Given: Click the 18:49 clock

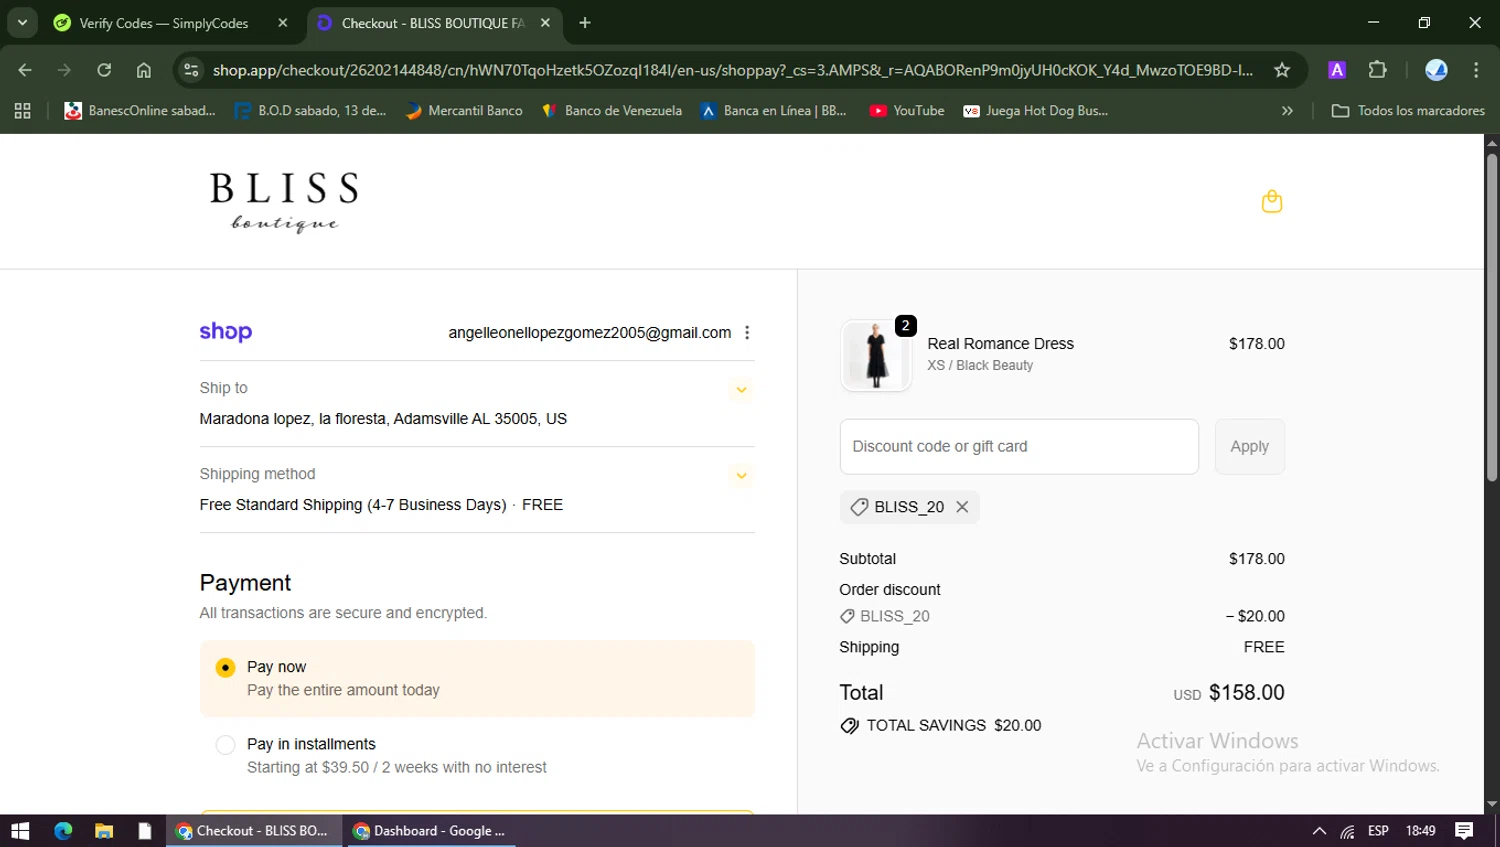Looking at the screenshot, I should [x=1420, y=831].
